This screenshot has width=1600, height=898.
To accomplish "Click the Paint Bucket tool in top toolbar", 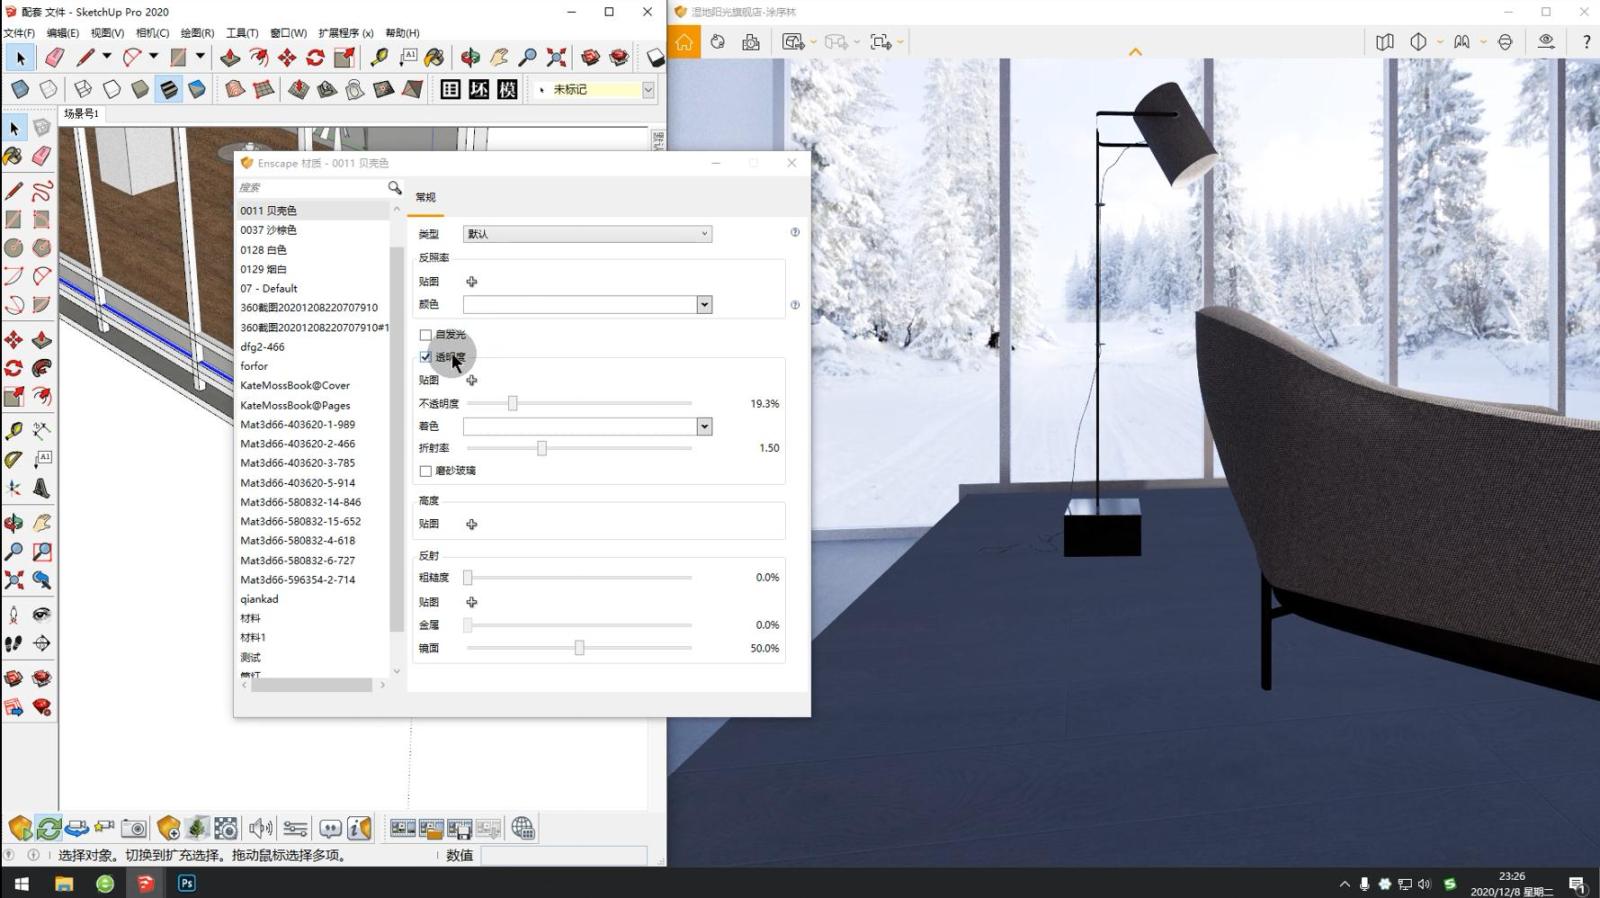I will (x=434, y=58).
